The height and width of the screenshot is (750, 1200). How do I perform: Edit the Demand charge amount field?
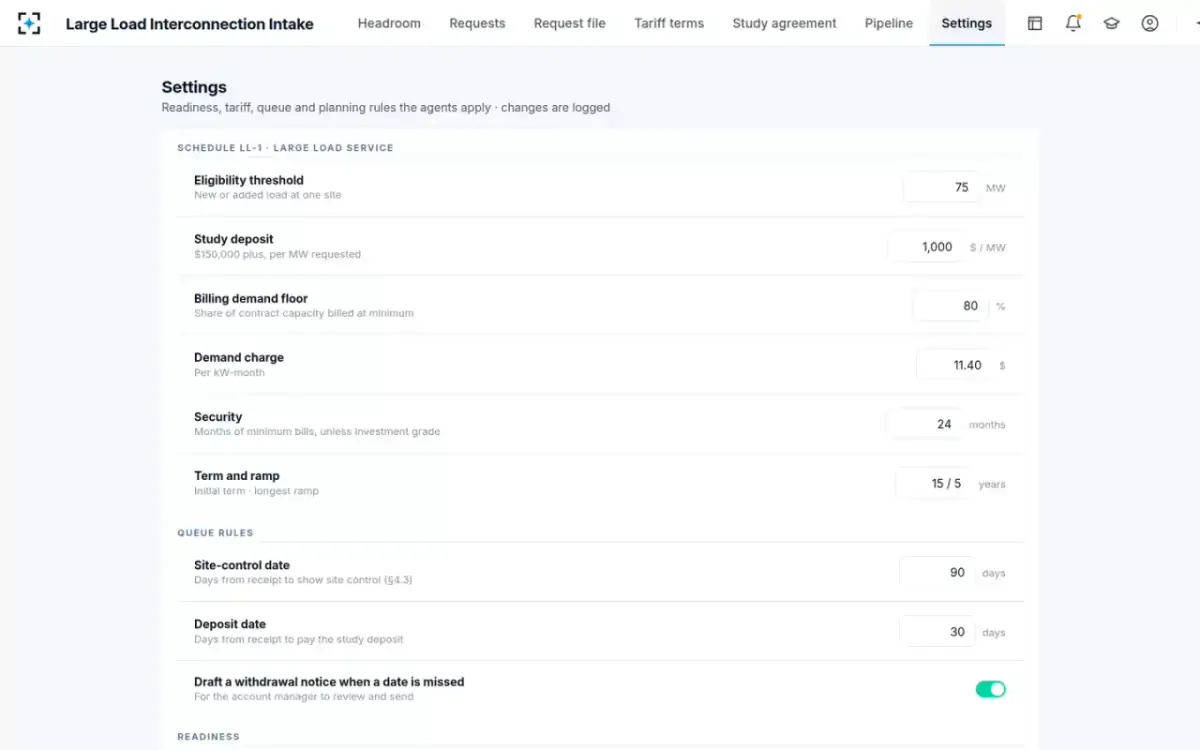tap(955, 365)
